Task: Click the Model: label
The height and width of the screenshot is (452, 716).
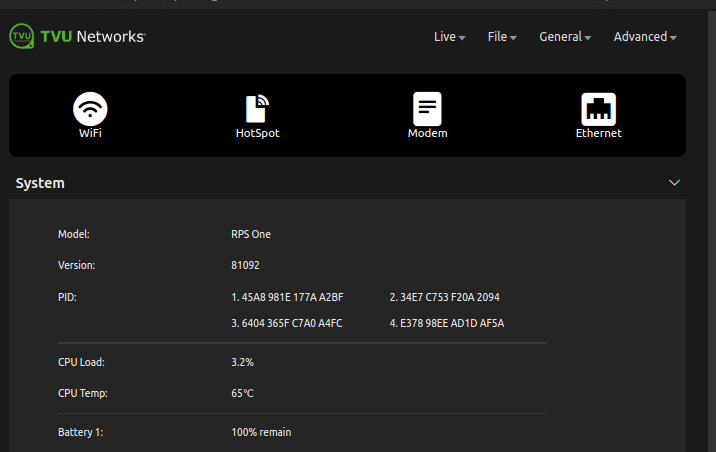Action: pyautogui.click(x=74, y=234)
